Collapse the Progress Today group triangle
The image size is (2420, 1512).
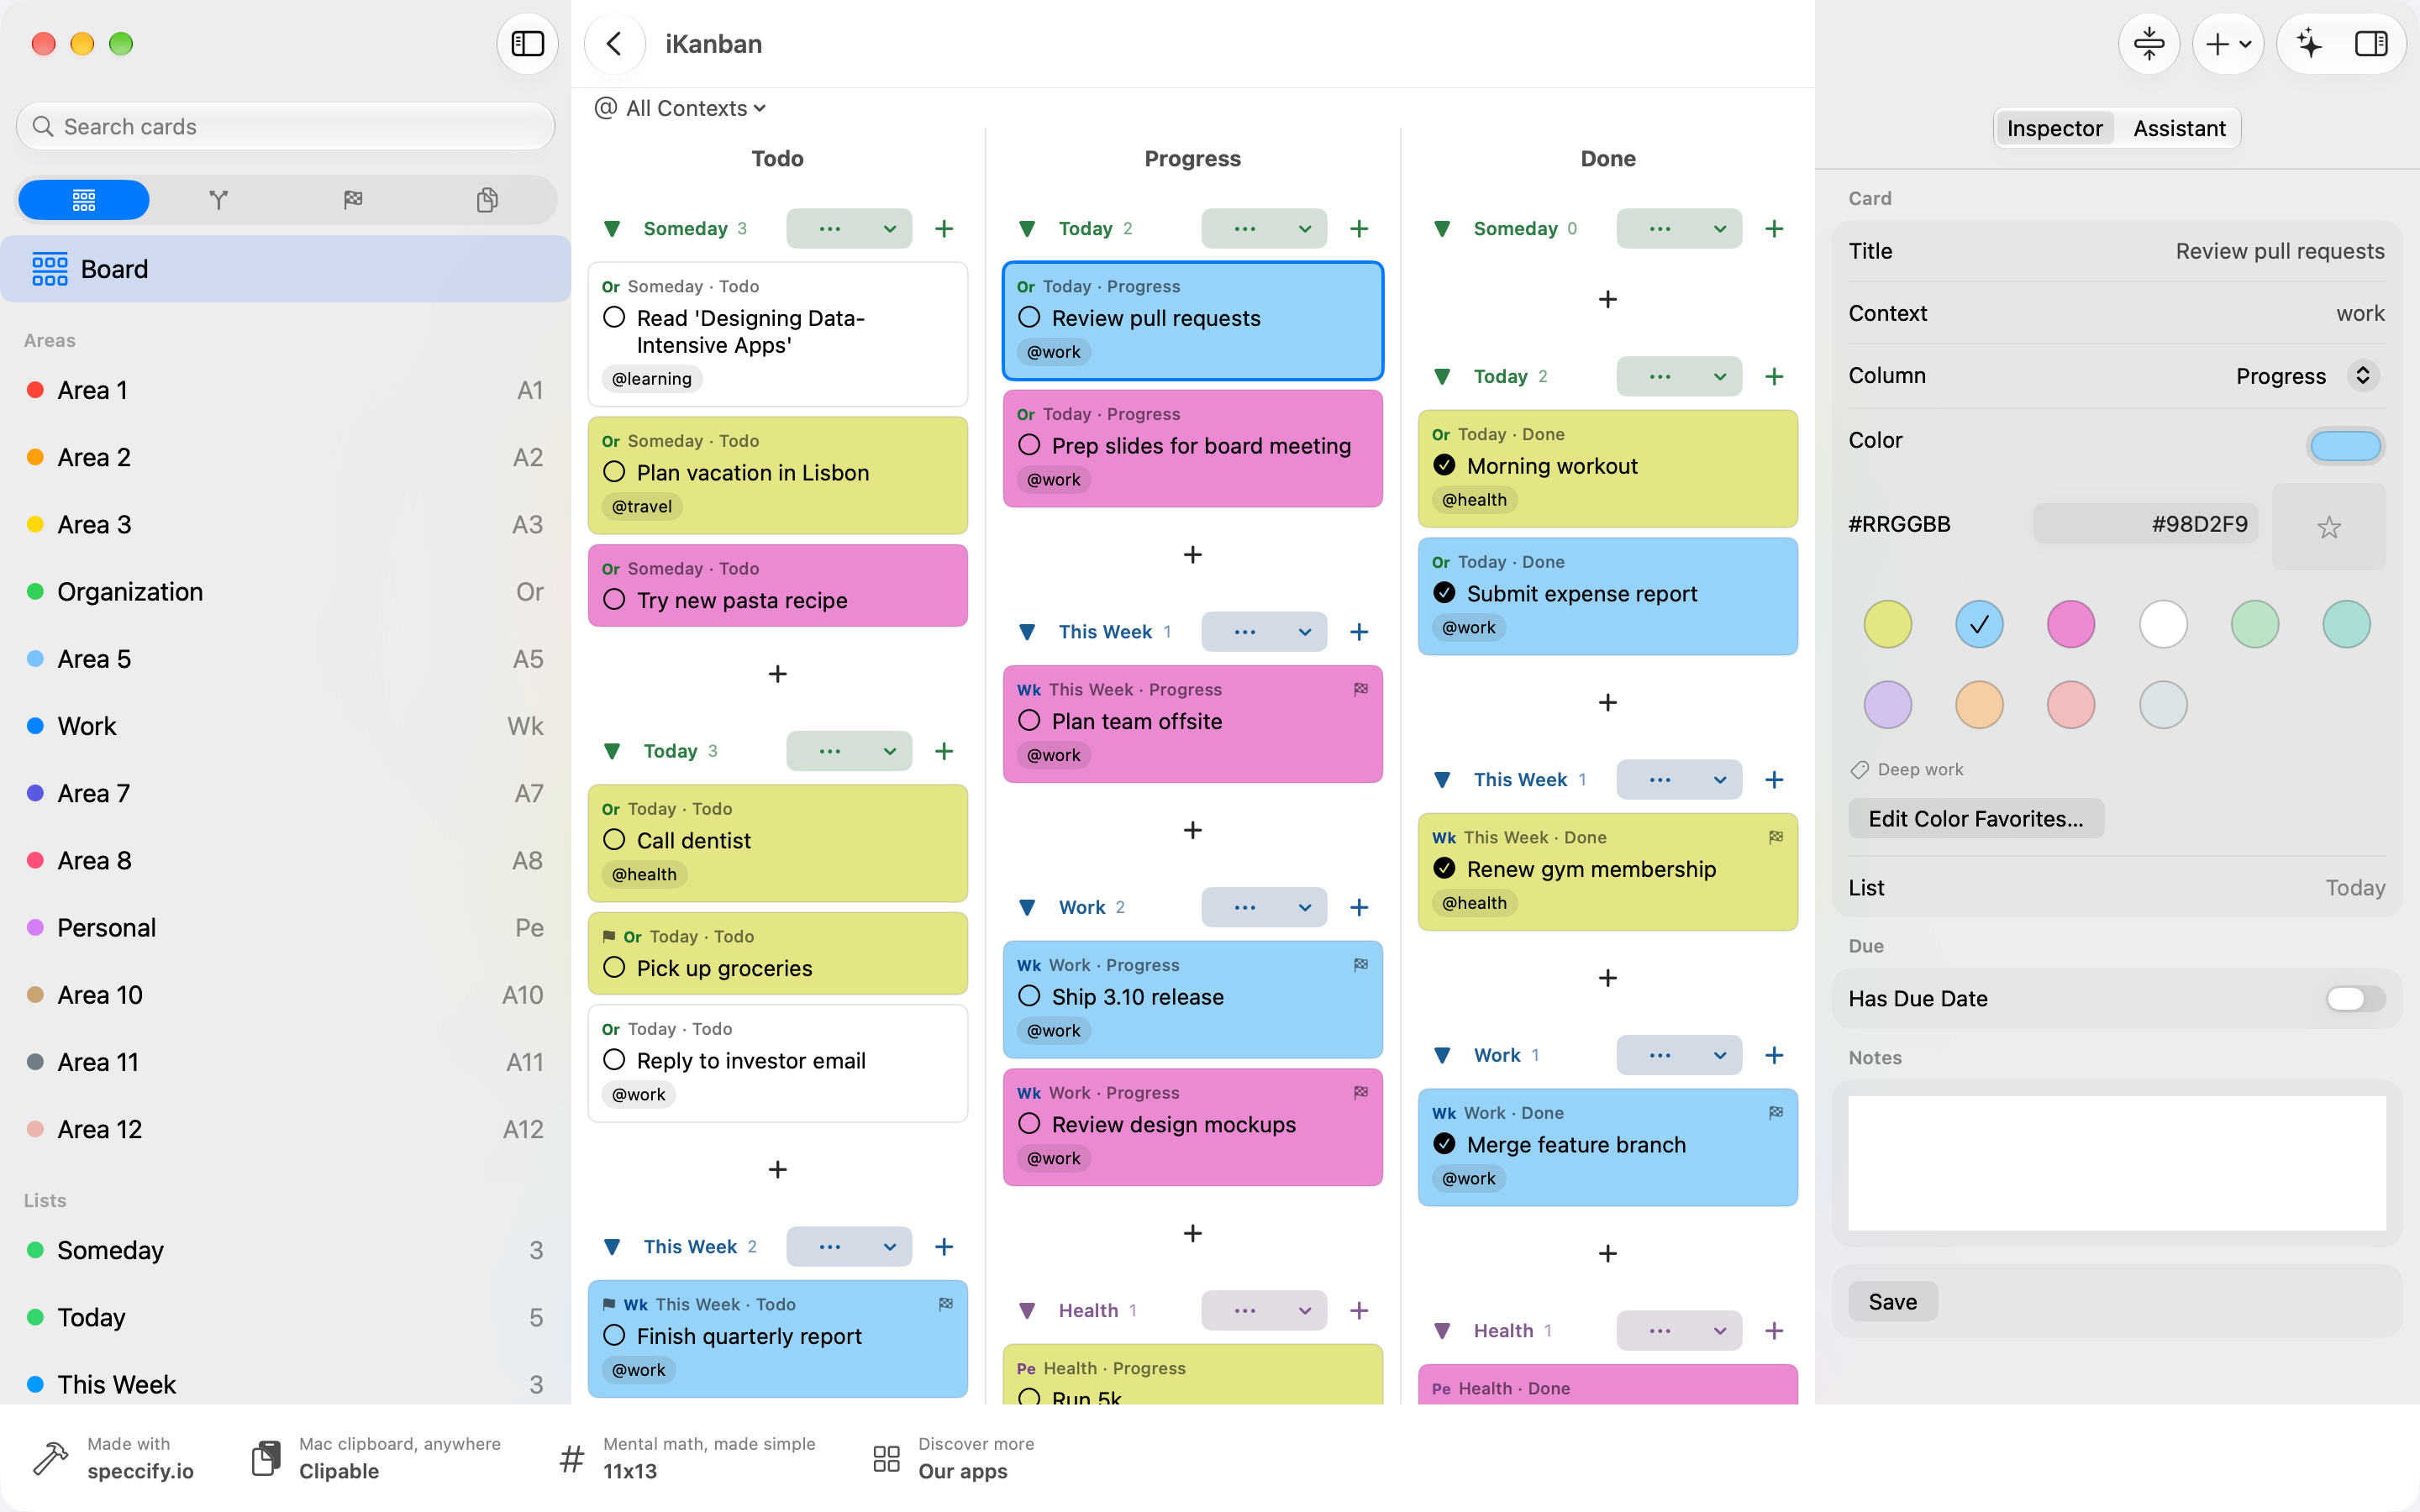1027,229
